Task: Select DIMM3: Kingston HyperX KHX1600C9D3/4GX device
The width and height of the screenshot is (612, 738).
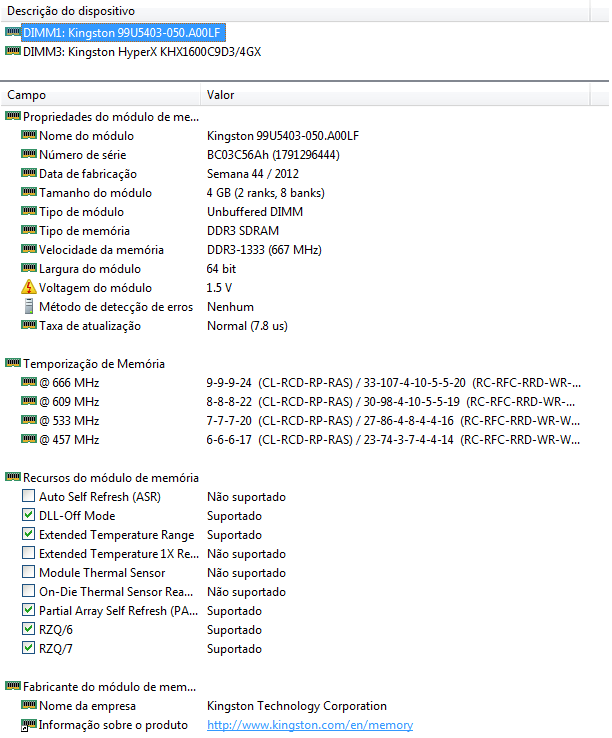Action: tap(142, 52)
